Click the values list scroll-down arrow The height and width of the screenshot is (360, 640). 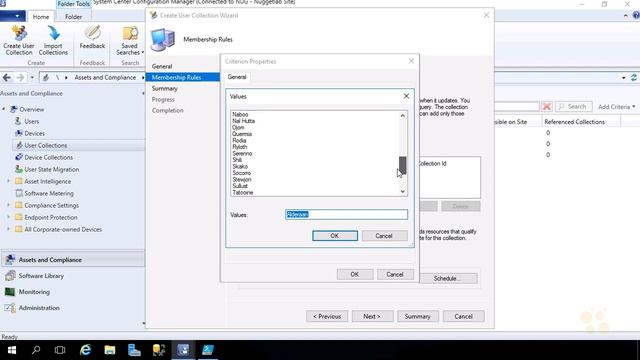[x=403, y=191]
